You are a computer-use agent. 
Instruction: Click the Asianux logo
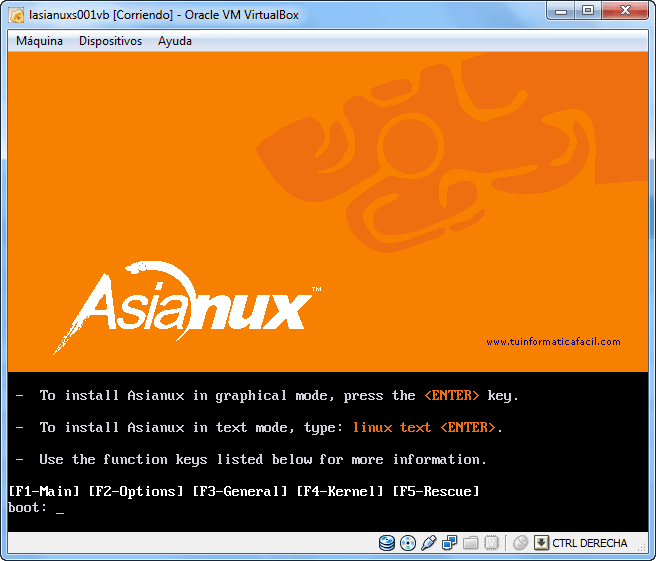click(187, 307)
